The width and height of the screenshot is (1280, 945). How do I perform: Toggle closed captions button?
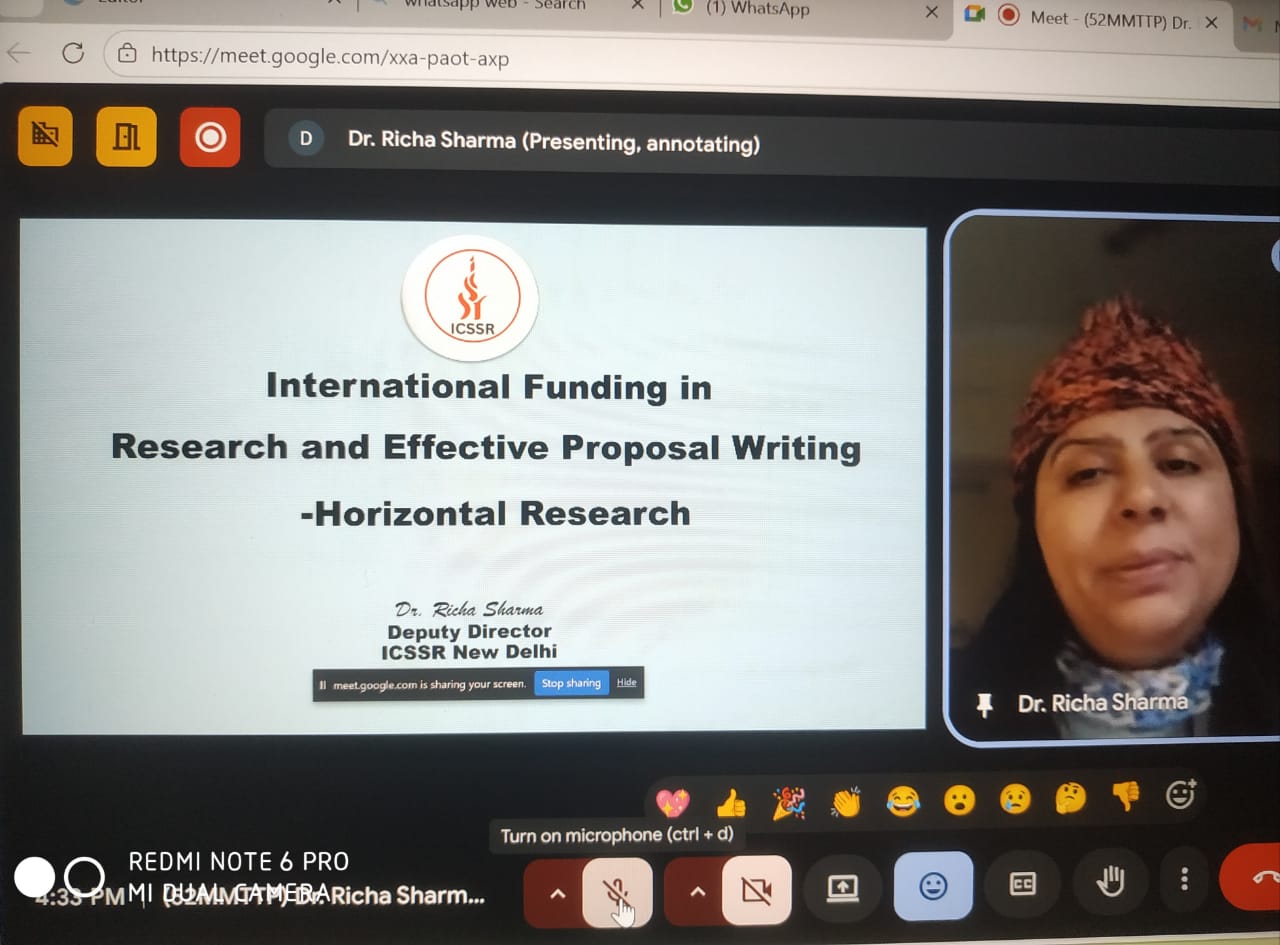[1022, 884]
